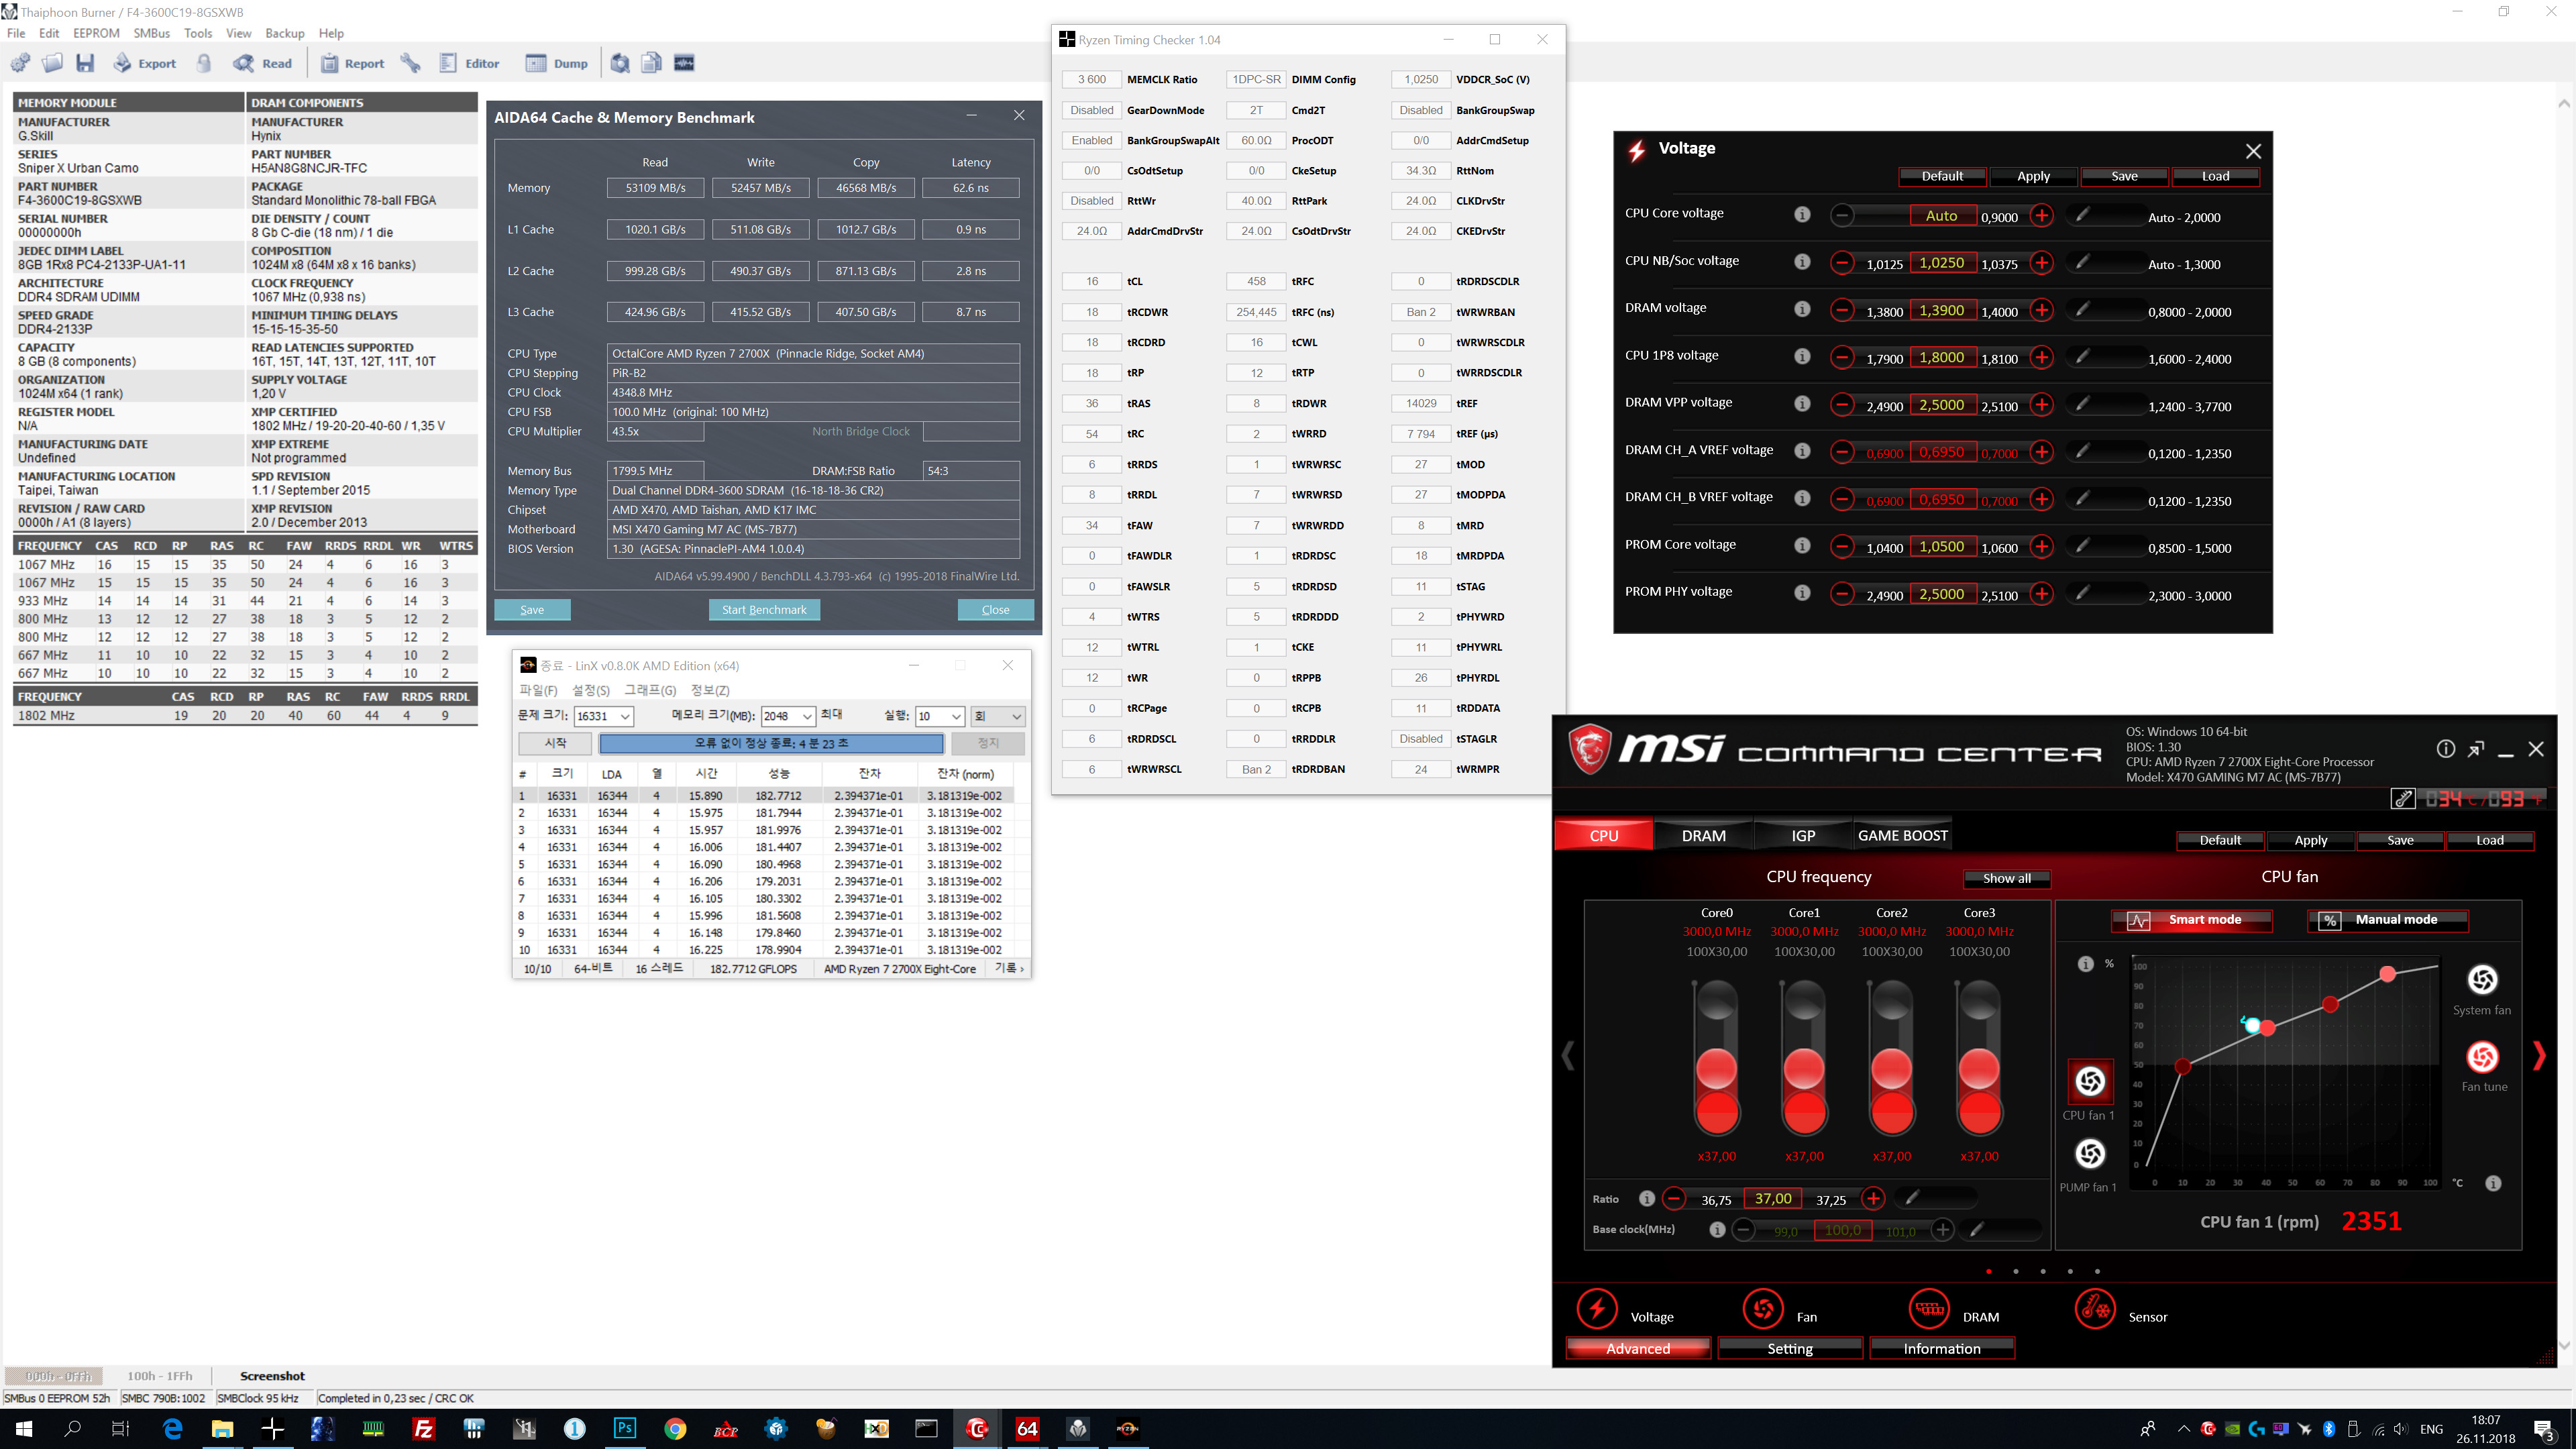Screen dimensions: 2576x1449
Task: Switch to the DRAM tab
Action: point(1703,835)
